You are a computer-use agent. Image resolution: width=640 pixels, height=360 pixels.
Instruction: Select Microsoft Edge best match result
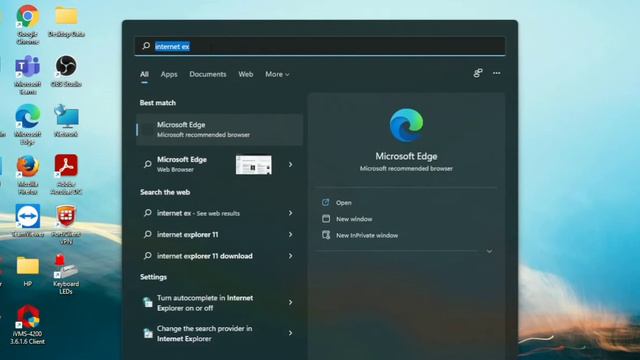pos(219,129)
